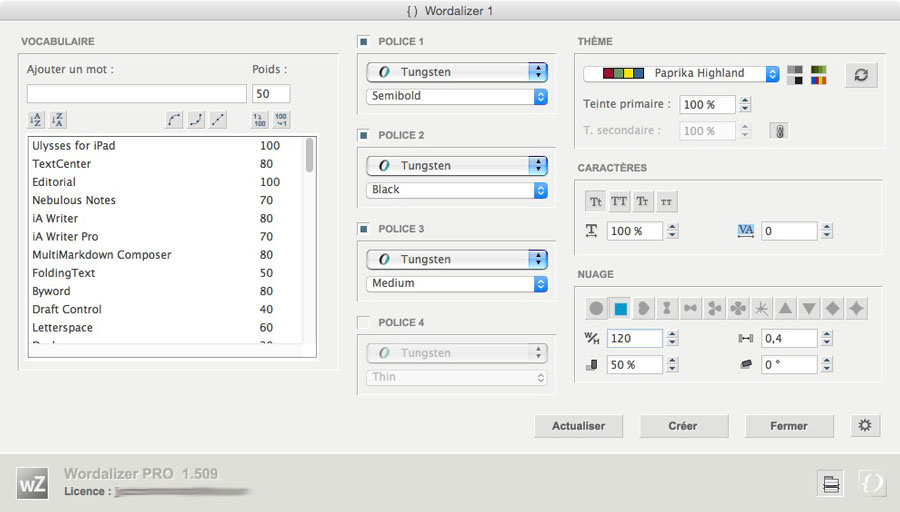
Task: Apply the second weight curve icon
Action: 196,119
